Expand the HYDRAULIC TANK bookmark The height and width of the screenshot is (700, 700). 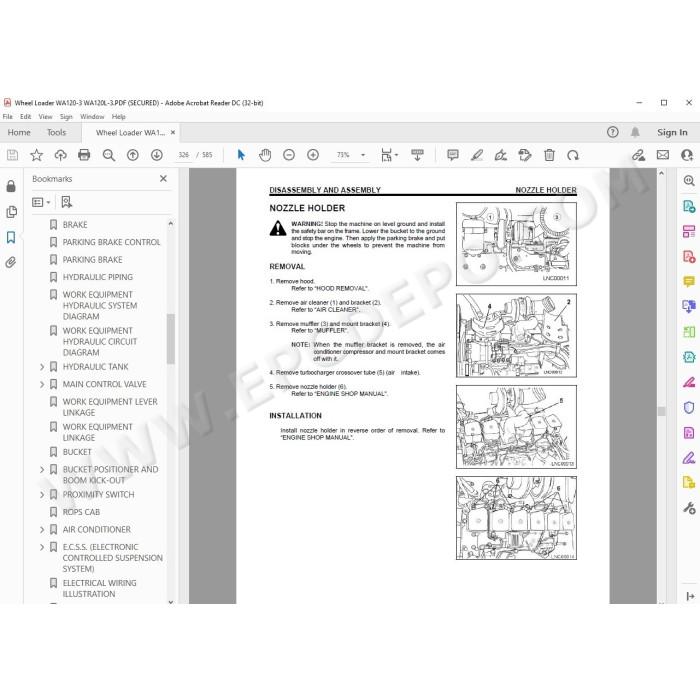[x=42, y=367]
